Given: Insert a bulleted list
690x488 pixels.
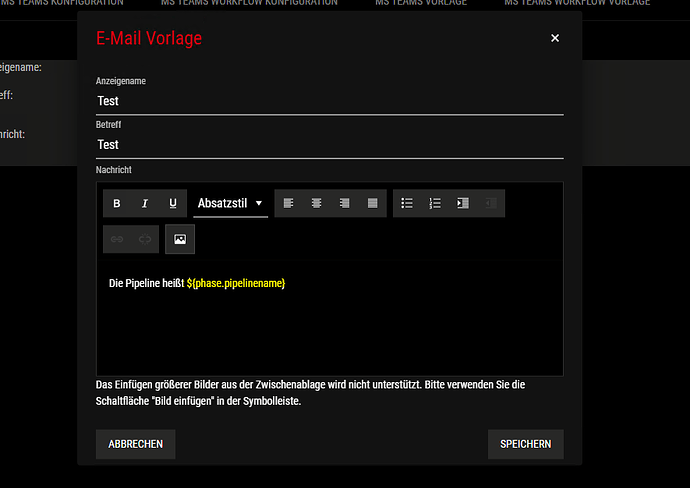Looking at the screenshot, I should tap(407, 203).
